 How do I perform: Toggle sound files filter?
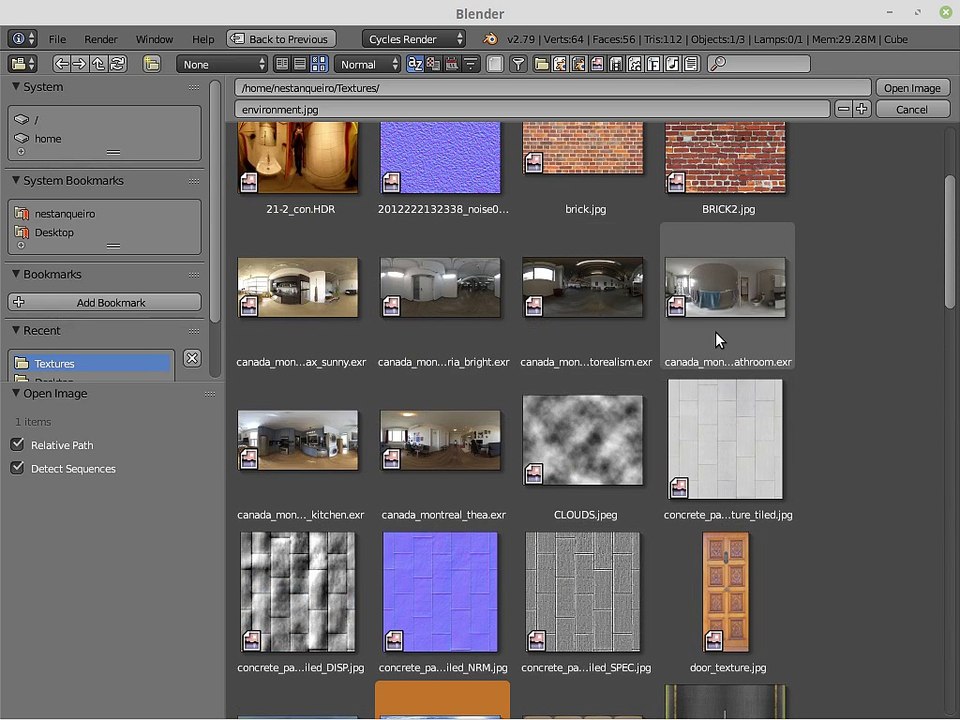click(672, 64)
